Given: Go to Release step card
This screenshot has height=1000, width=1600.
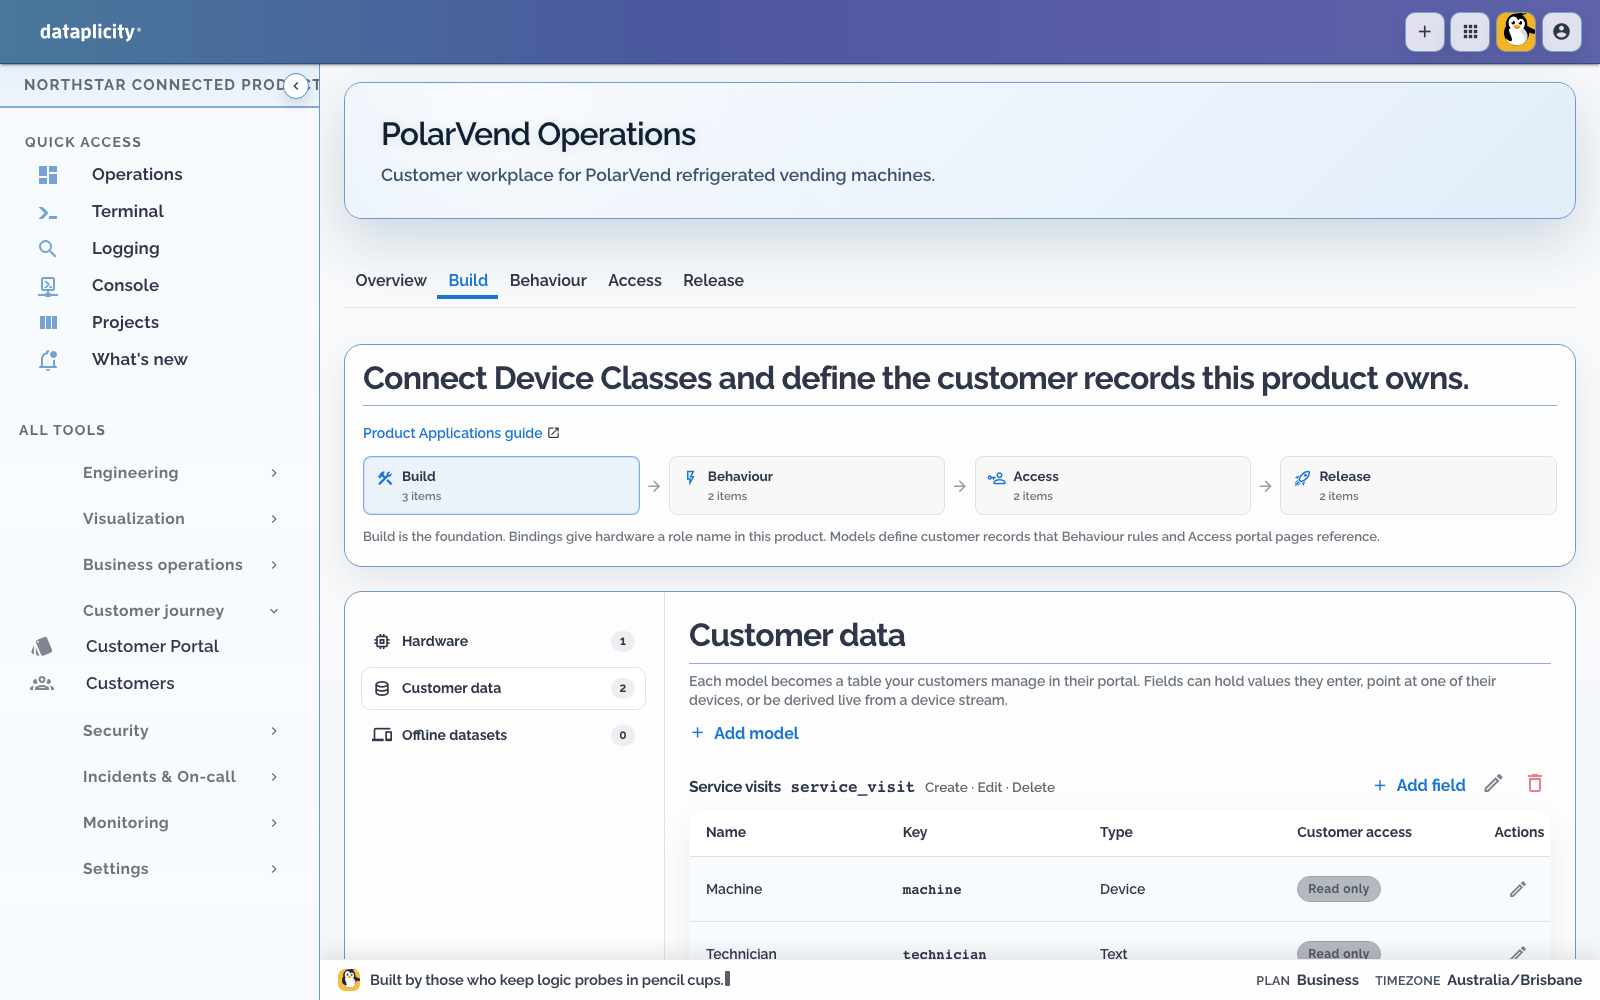Looking at the screenshot, I should click(x=1418, y=486).
